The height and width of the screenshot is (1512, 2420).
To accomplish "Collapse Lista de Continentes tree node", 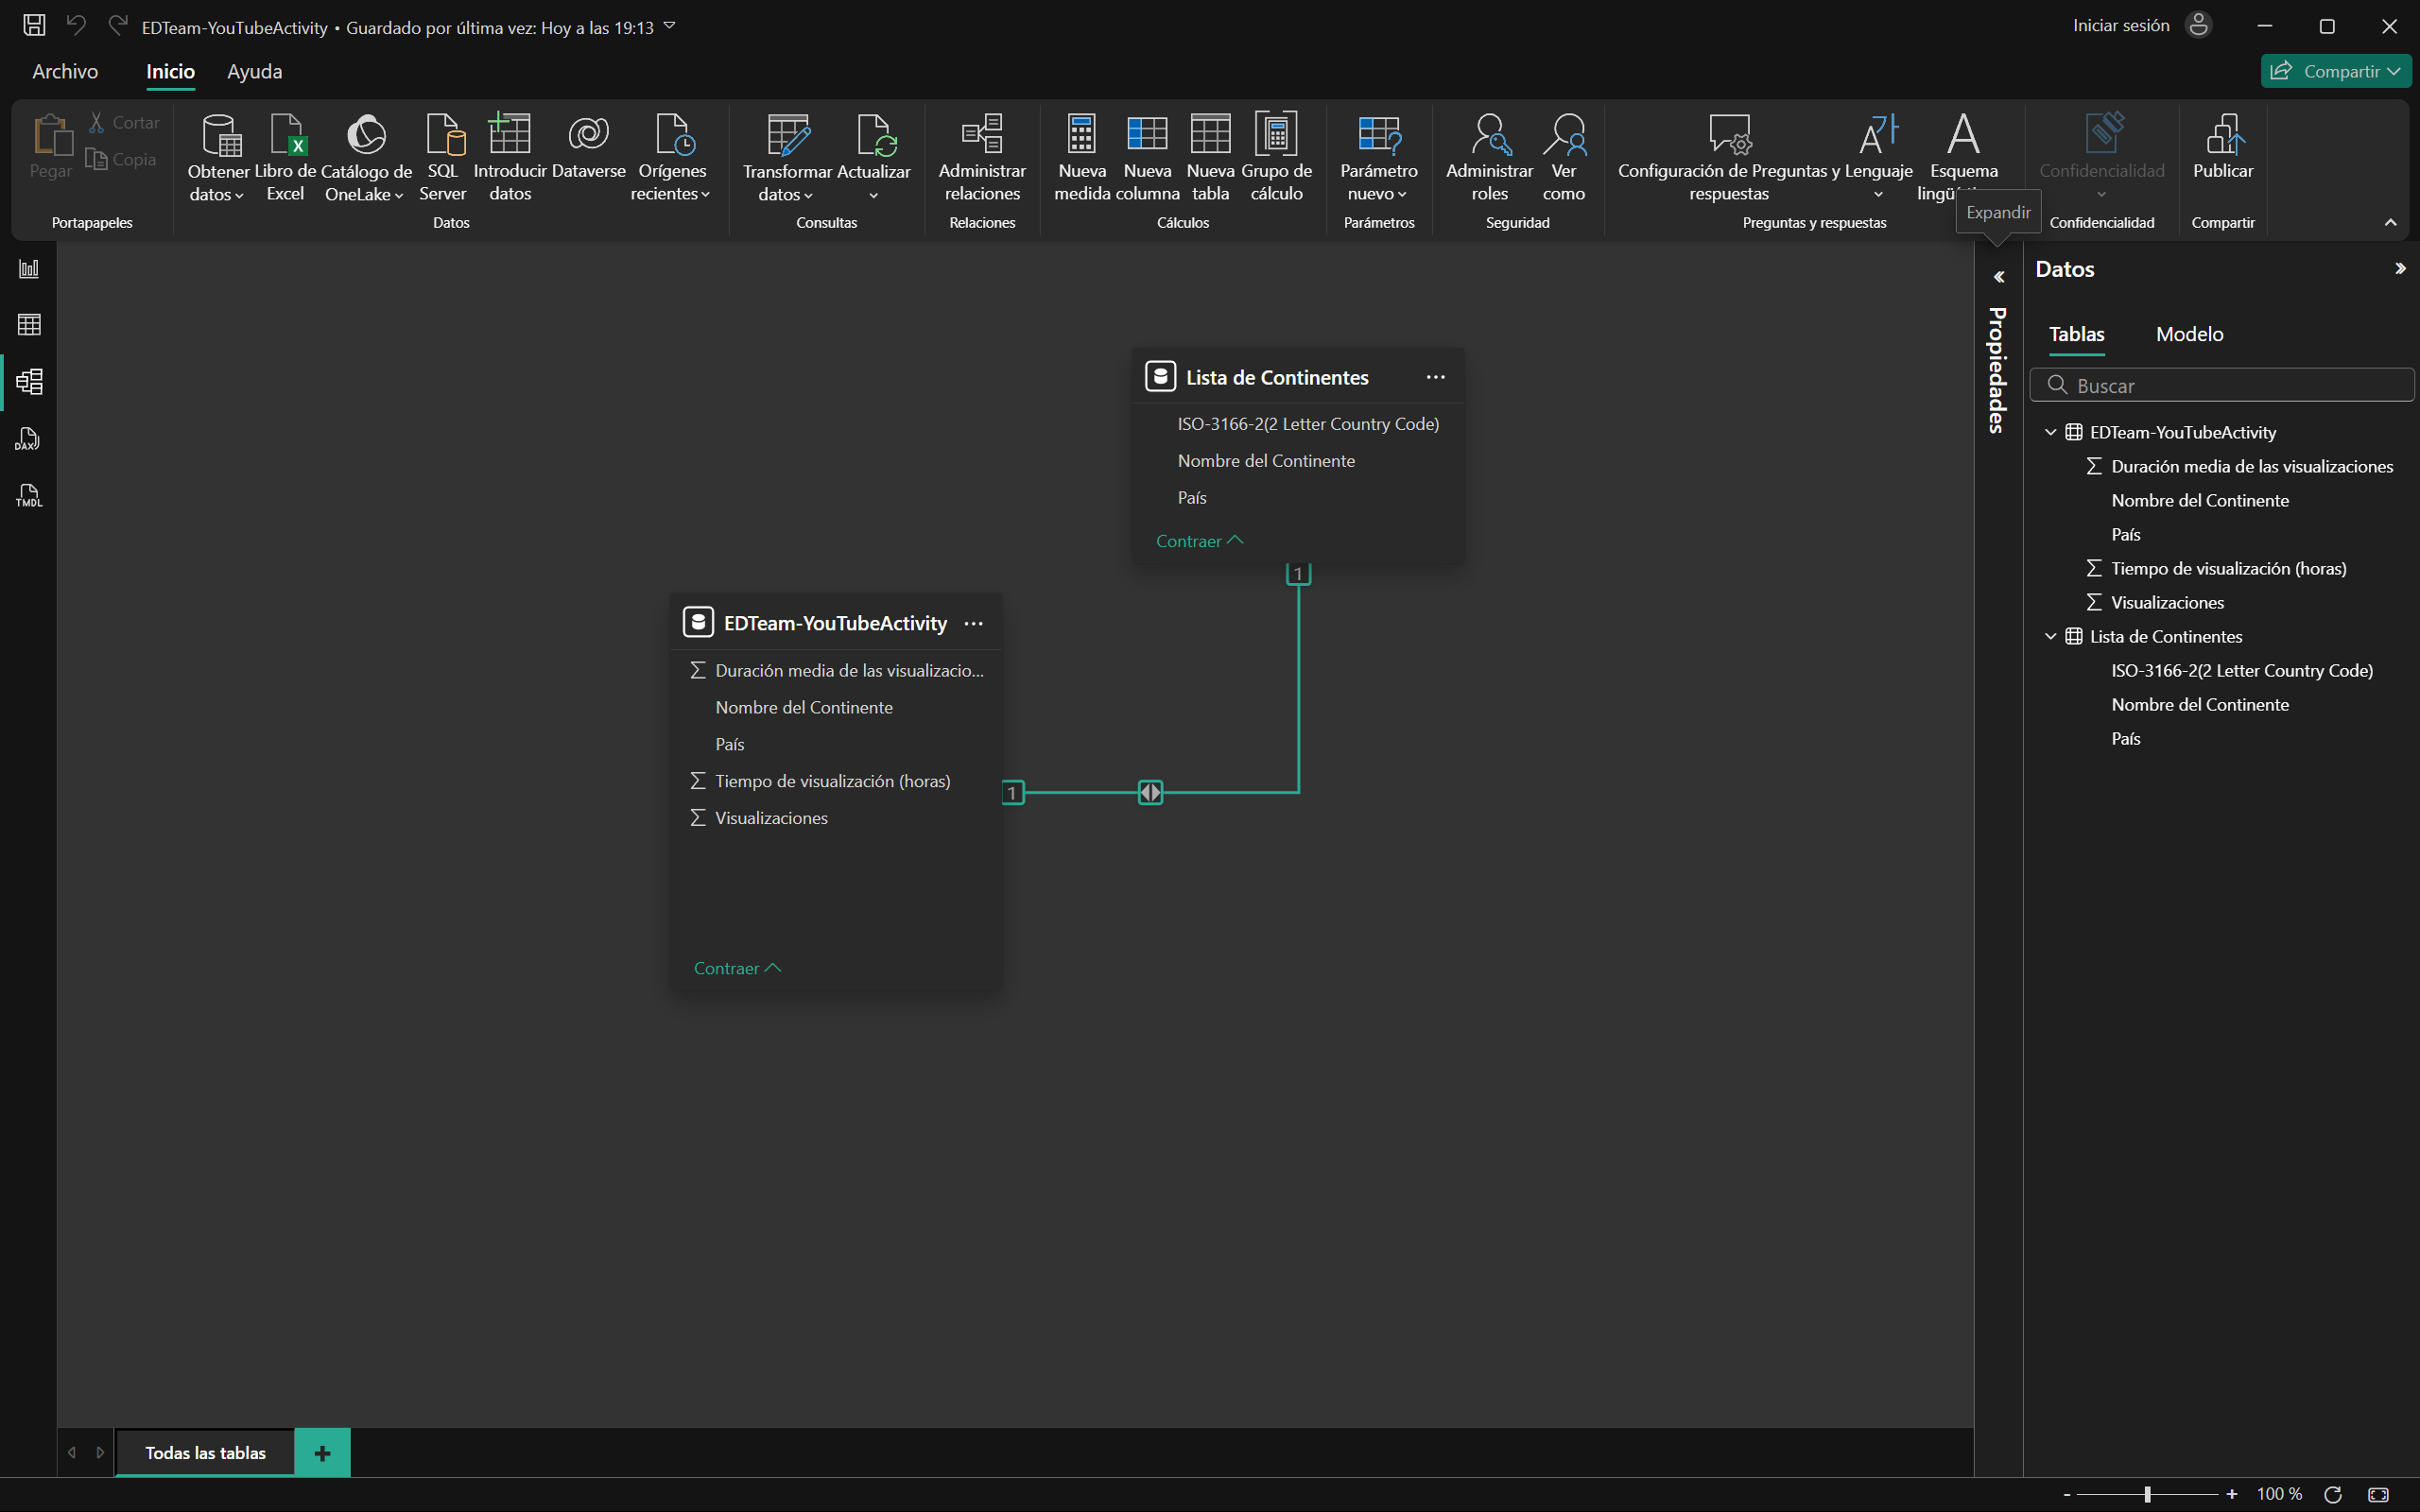I will (2050, 636).
